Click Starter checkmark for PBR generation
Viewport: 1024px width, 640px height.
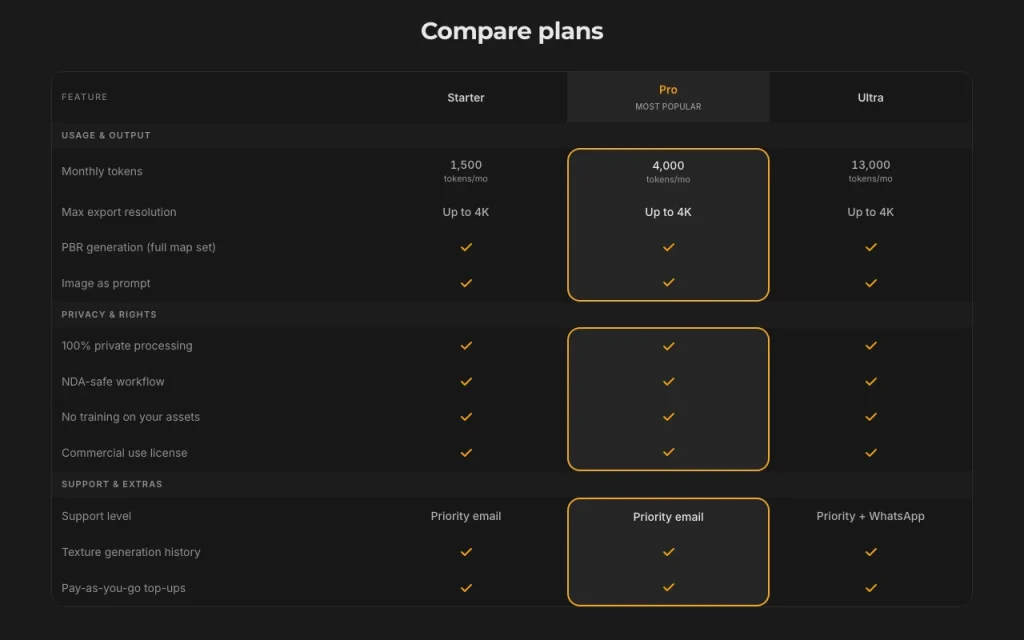pyautogui.click(x=466, y=247)
